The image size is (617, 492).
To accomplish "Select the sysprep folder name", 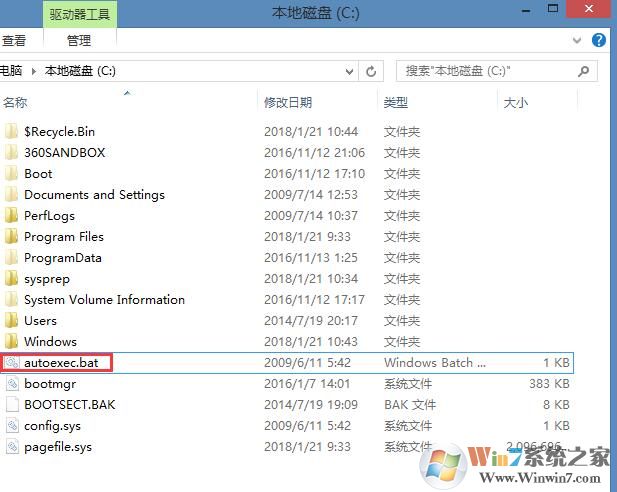I will 47,279.
